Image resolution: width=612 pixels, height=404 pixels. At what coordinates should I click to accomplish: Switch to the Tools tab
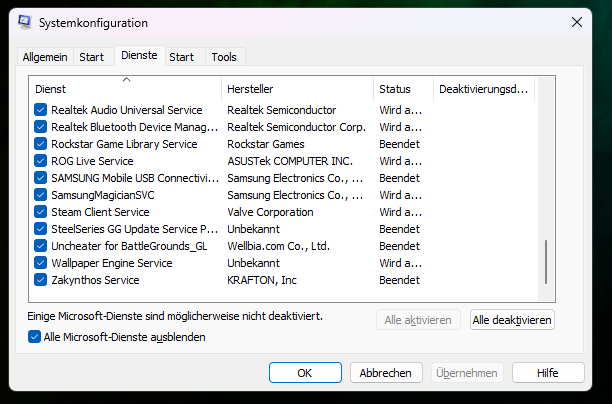pyautogui.click(x=224, y=57)
